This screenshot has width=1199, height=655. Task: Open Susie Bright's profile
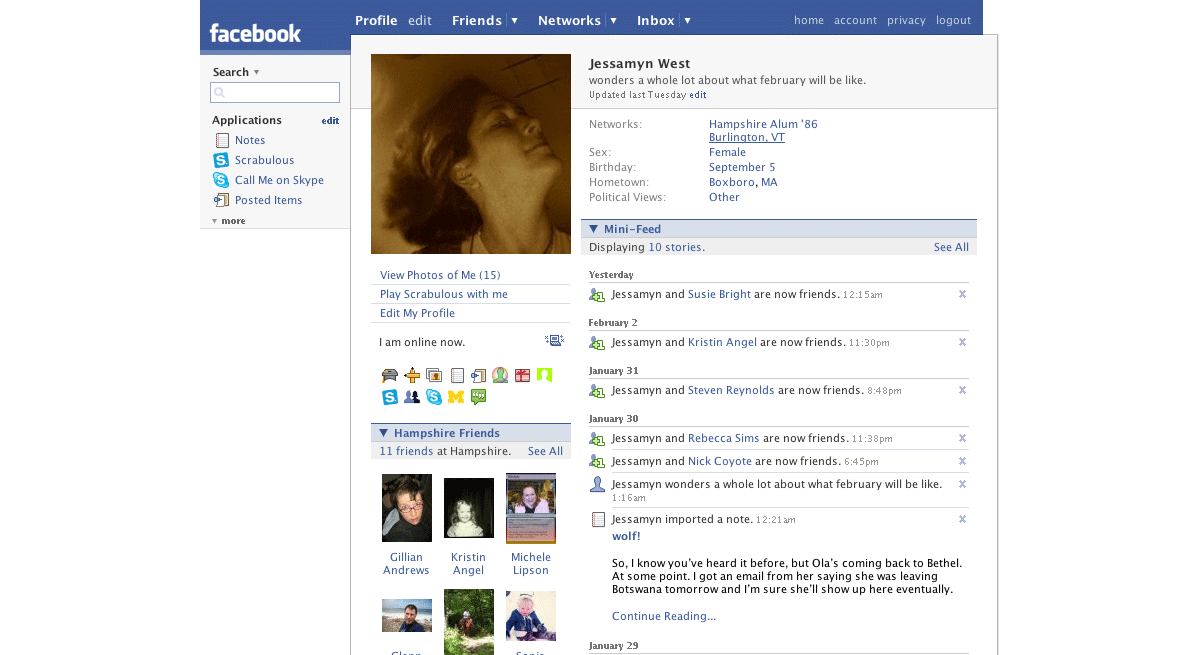[x=719, y=294]
